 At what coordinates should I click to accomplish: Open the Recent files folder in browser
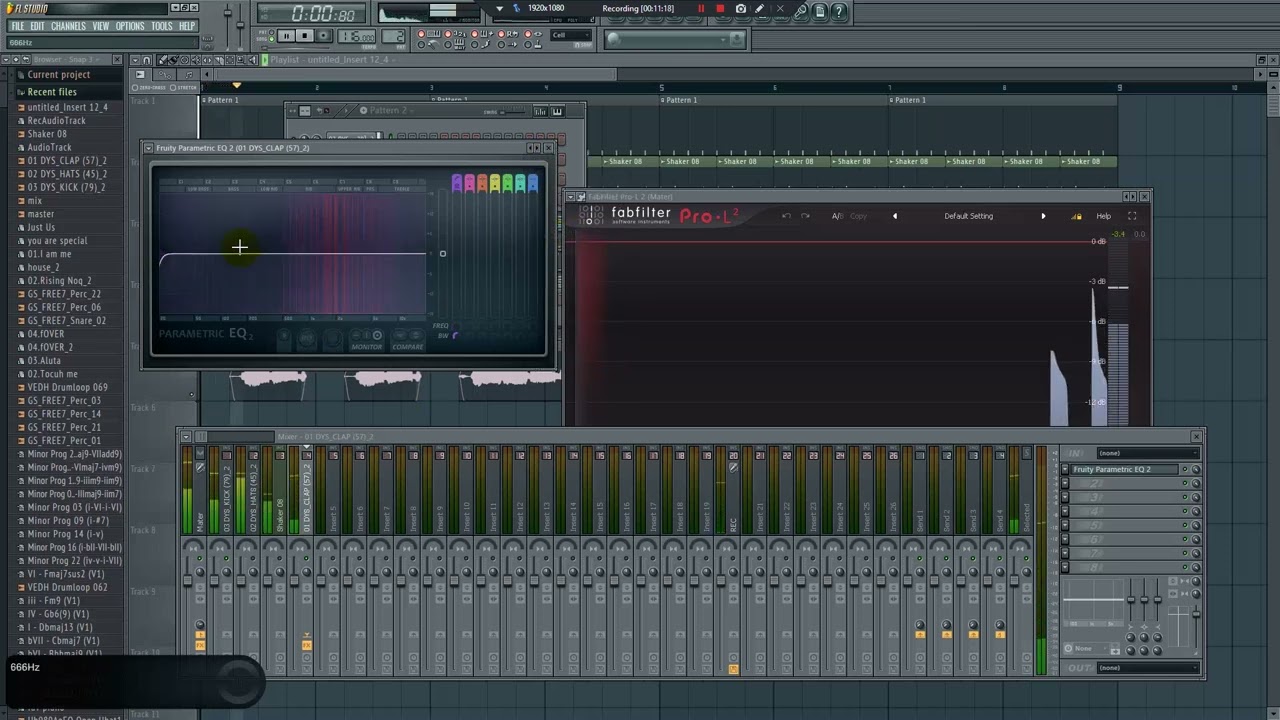[52, 92]
